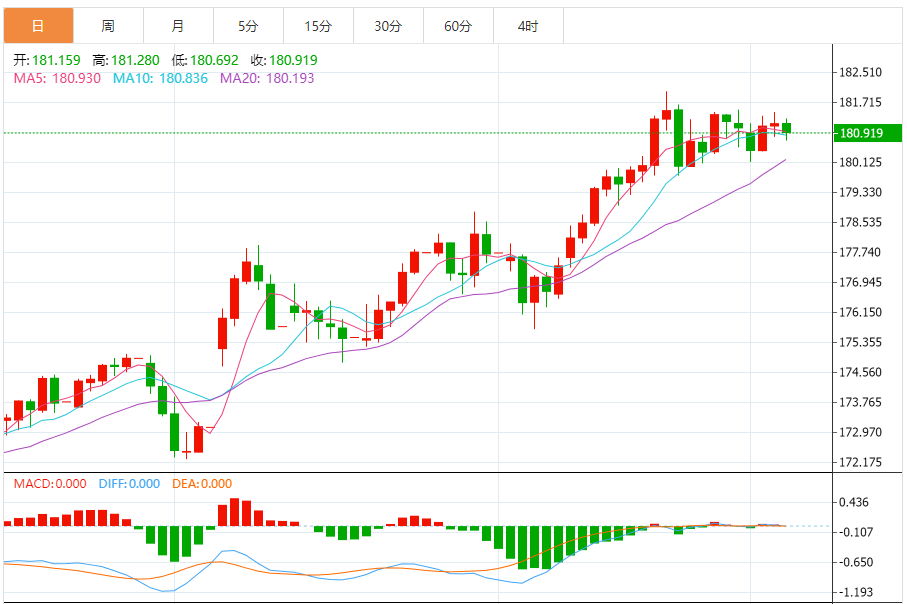The height and width of the screenshot is (604, 907).
Task: Switch to the 4时 four-hour tab
Action: pyautogui.click(x=528, y=26)
